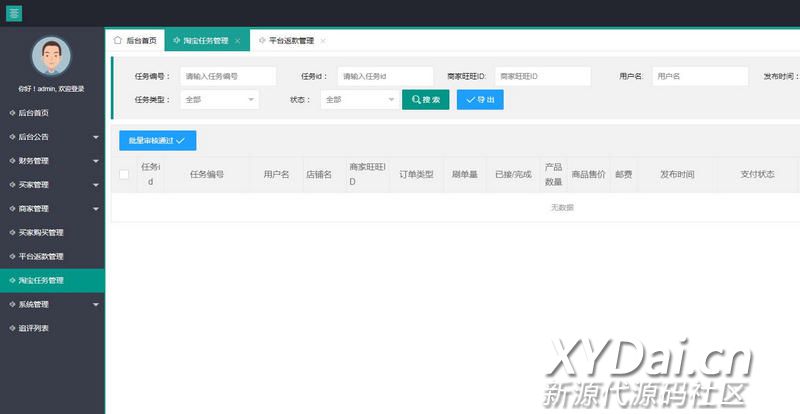This screenshot has width=800, height=414.
Task: Click the diamond icon beside 后台公告
Action: (x=12, y=137)
